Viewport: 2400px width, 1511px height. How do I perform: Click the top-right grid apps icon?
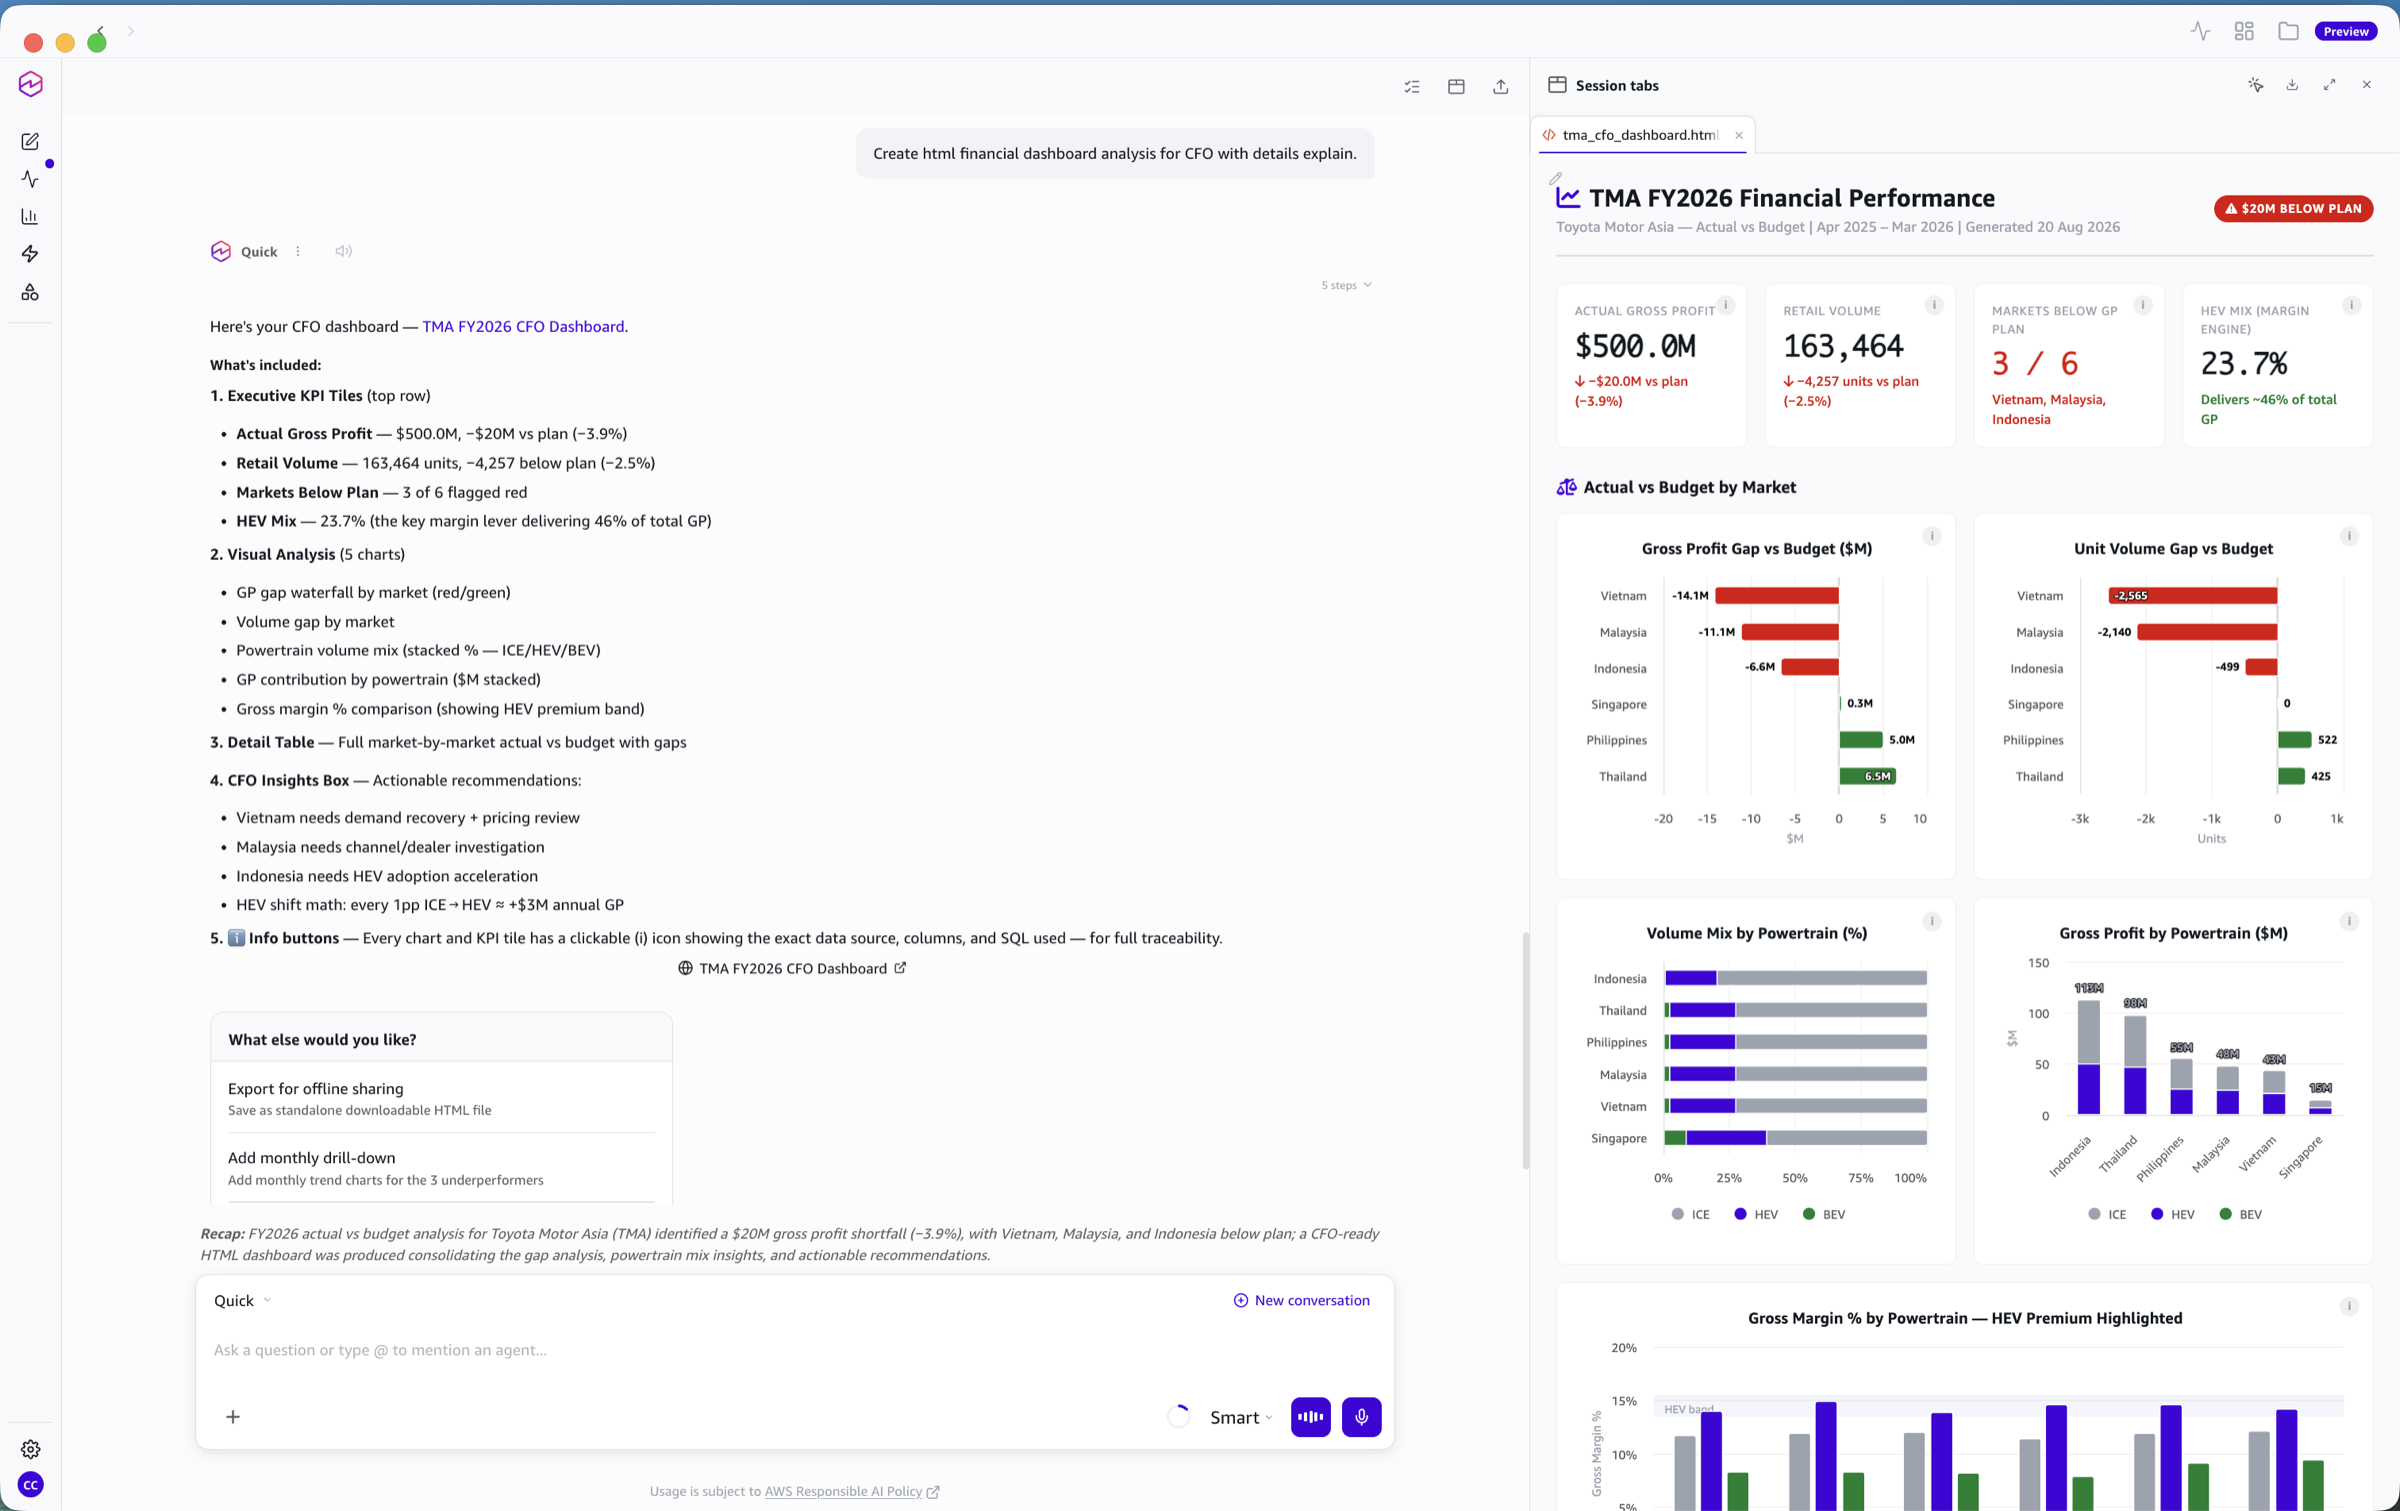coord(2244,31)
